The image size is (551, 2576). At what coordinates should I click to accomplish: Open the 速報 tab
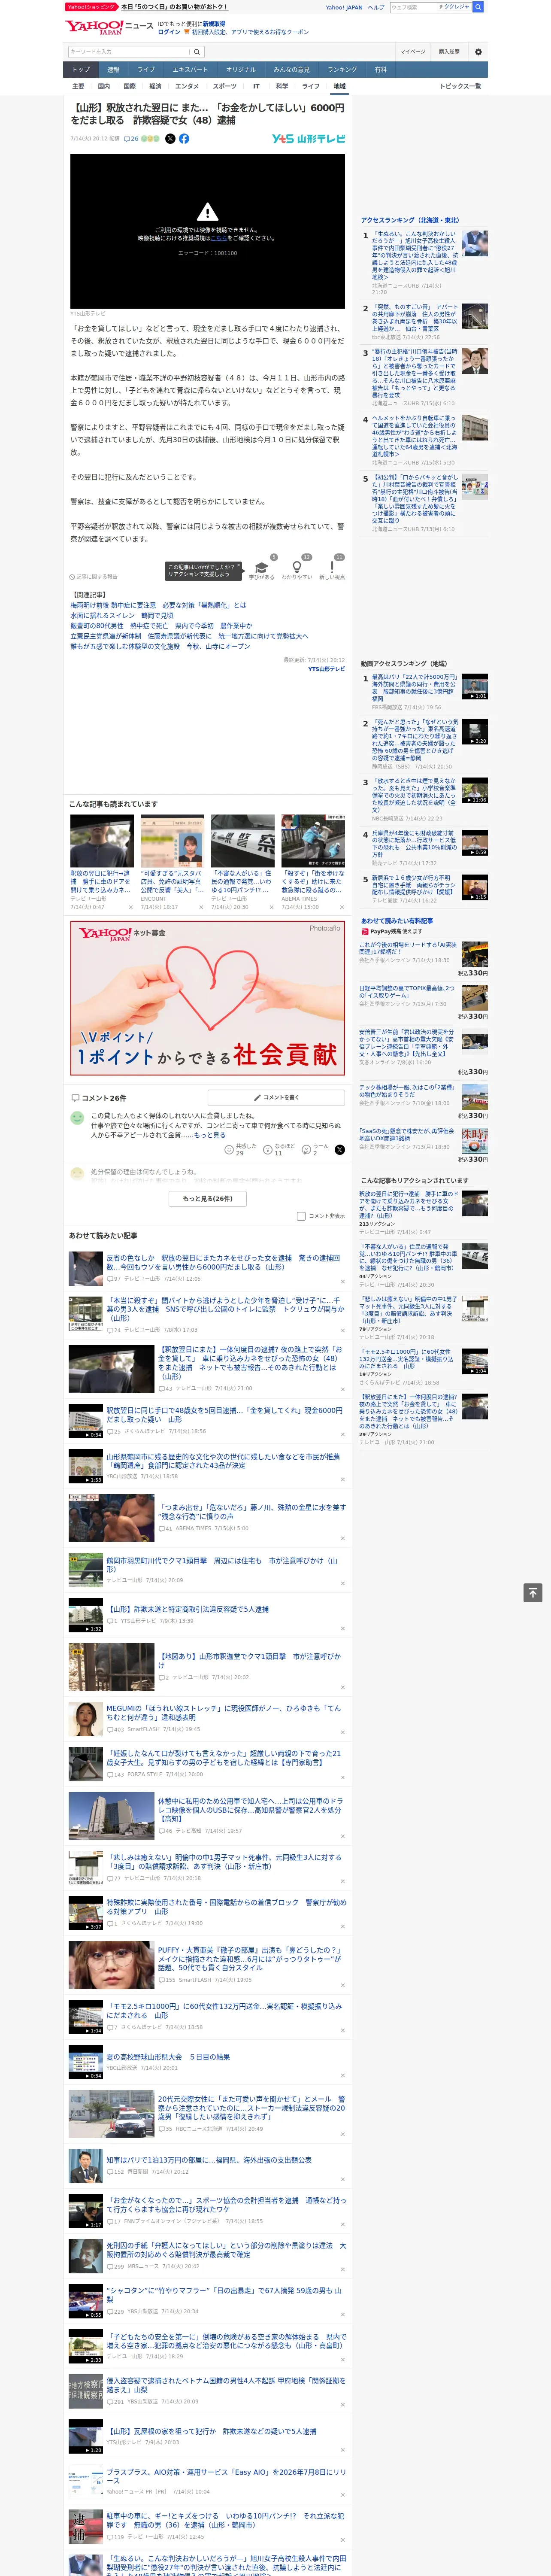113,70
